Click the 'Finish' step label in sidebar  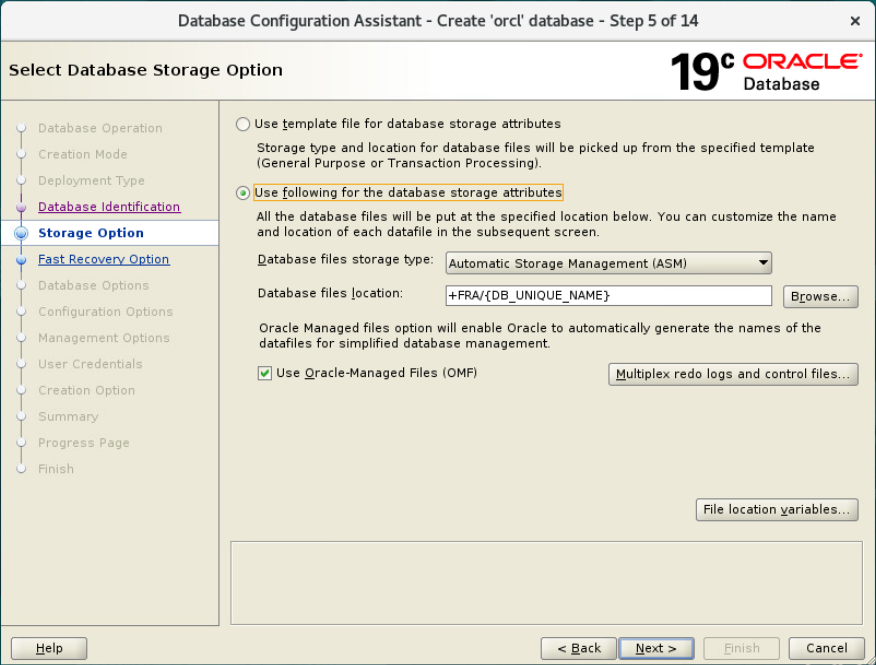pos(56,469)
